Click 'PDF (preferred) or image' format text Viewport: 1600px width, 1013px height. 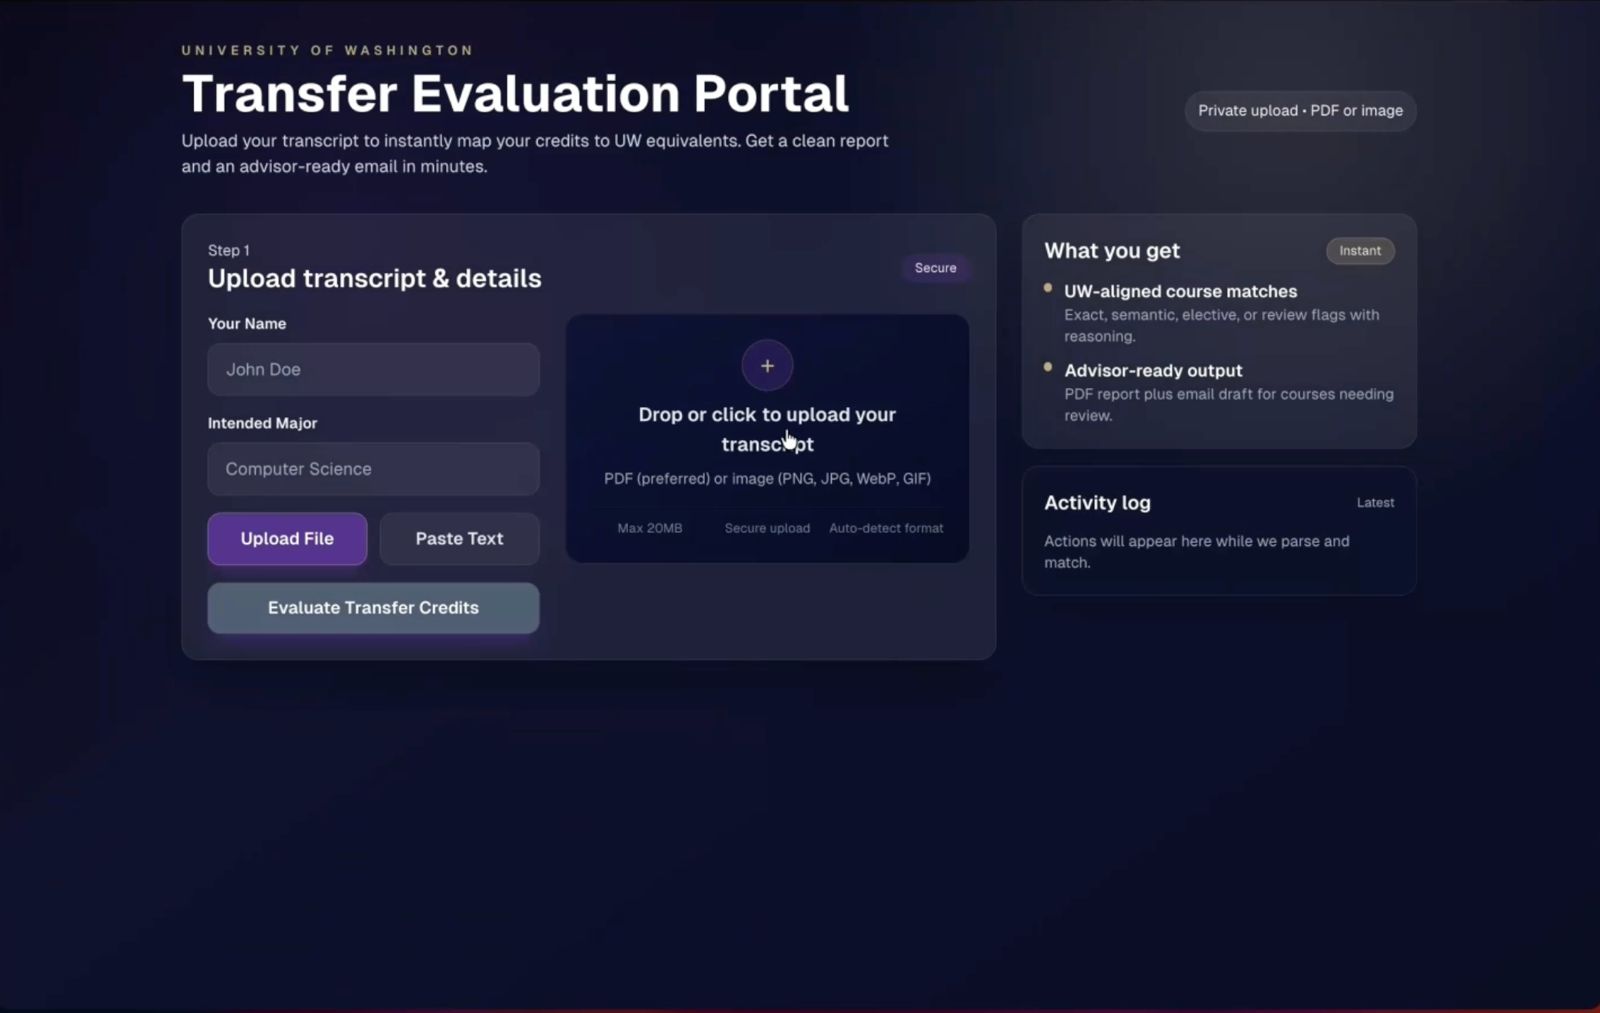[767, 479]
